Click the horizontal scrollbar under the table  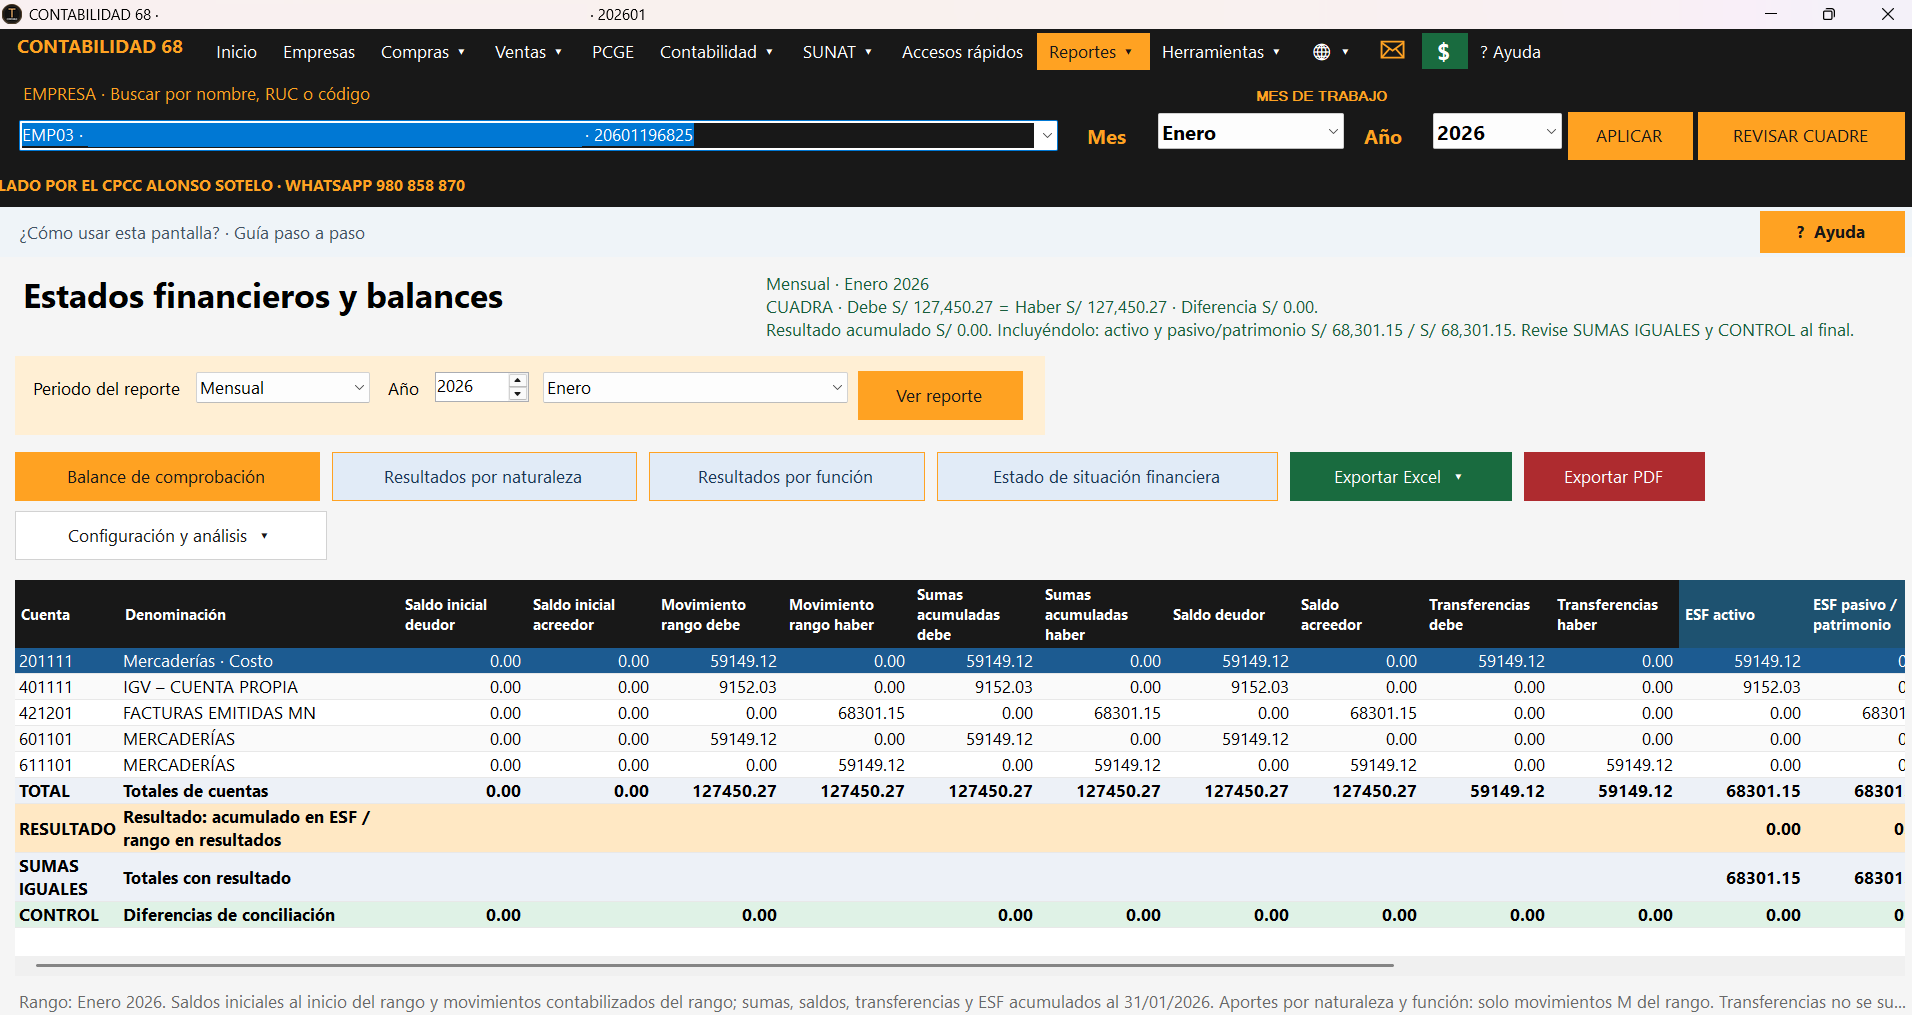(x=715, y=965)
